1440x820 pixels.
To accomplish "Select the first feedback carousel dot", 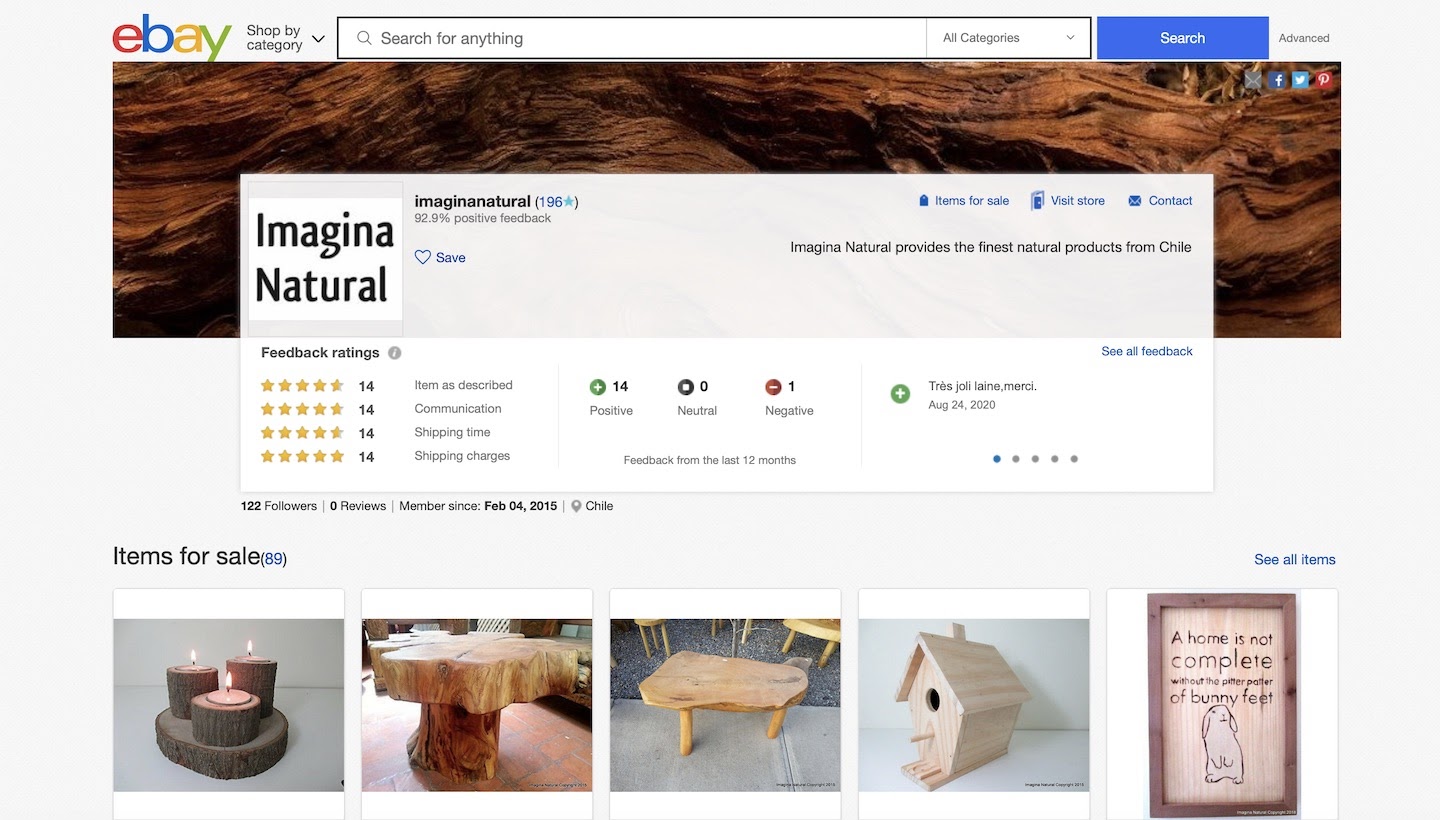I will pos(997,459).
